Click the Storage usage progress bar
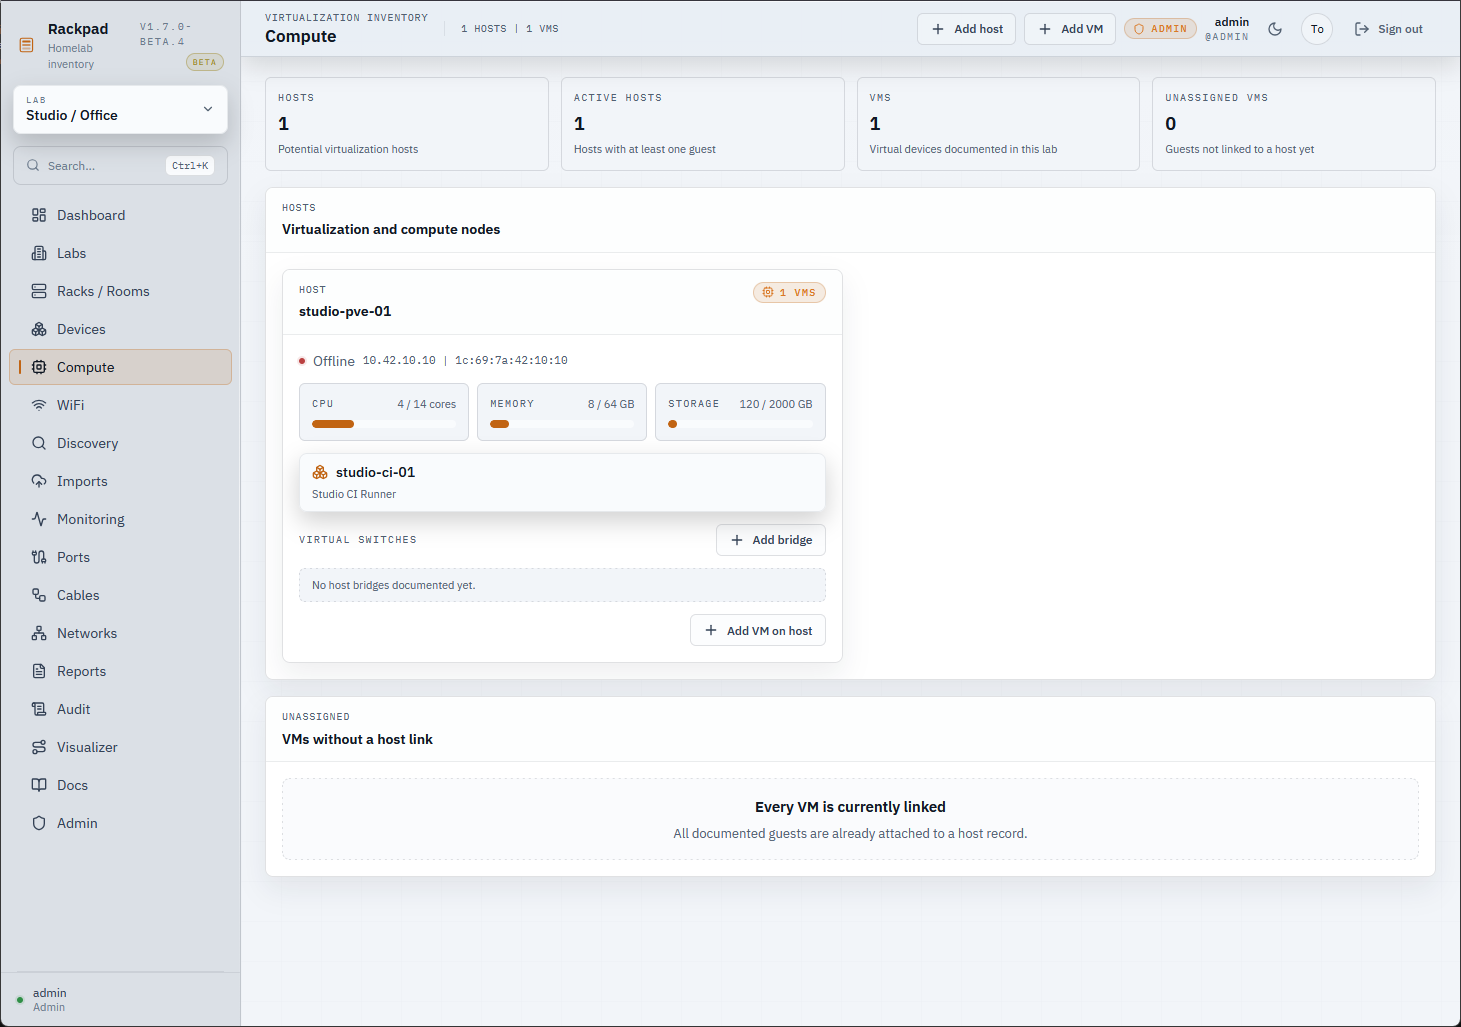The image size is (1461, 1027). [740, 424]
